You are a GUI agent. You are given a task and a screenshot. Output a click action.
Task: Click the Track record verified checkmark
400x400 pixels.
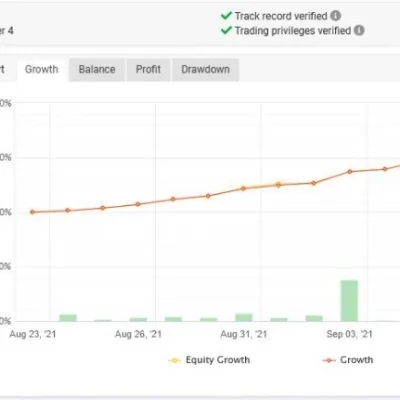(226, 15)
